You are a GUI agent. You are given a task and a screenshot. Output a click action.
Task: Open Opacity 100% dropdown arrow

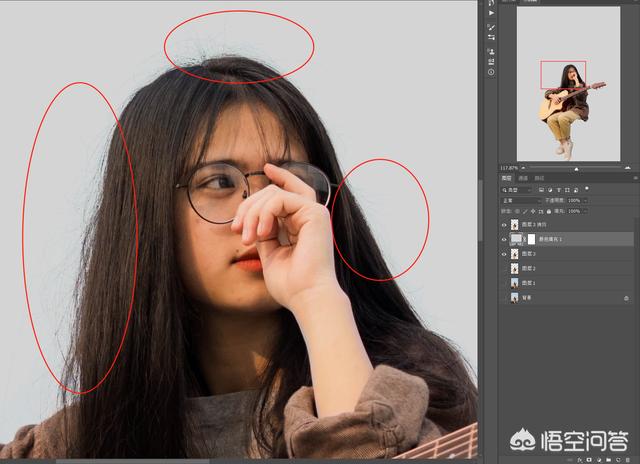(x=585, y=201)
